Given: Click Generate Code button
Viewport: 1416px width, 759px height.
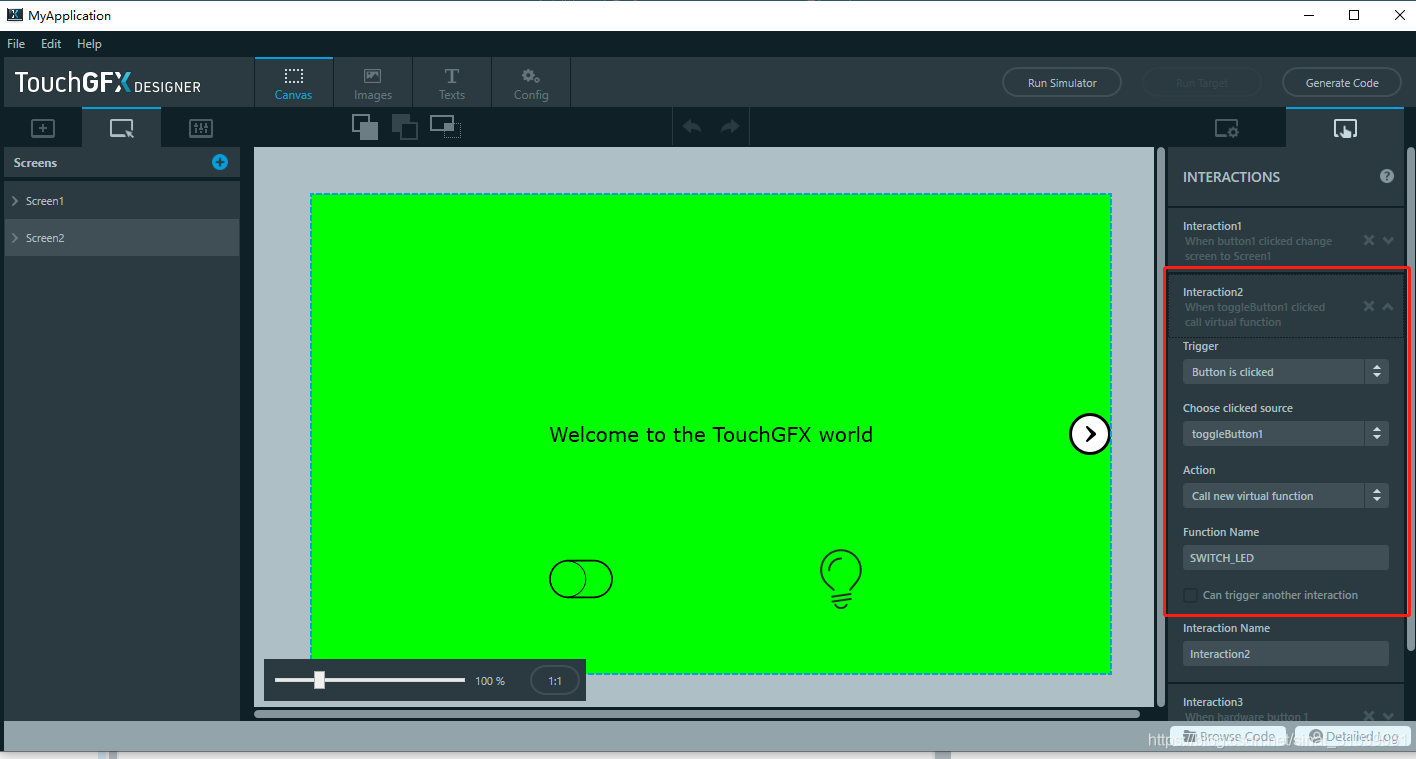Looking at the screenshot, I should (x=1342, y=83).
